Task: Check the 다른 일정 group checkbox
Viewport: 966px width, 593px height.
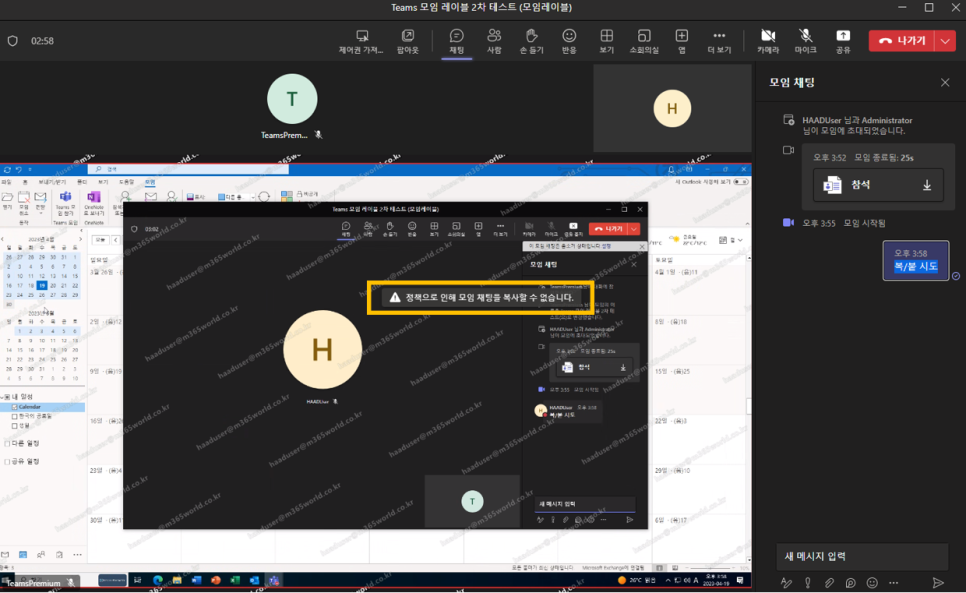Action: coord(7,443)
